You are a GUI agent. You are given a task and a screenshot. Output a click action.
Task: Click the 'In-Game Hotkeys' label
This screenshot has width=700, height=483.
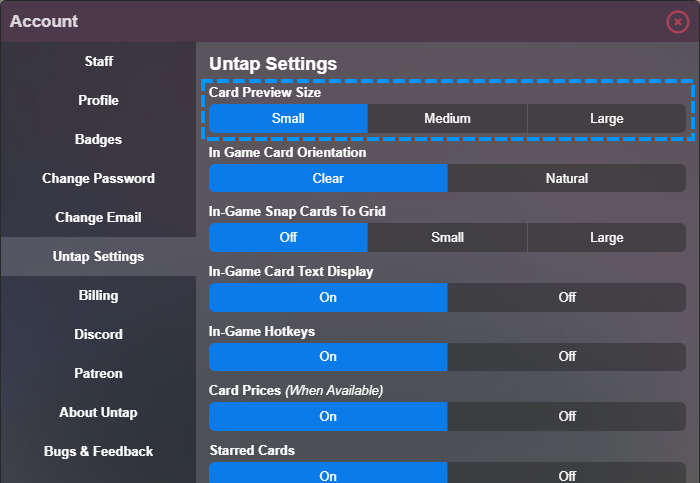262,331
